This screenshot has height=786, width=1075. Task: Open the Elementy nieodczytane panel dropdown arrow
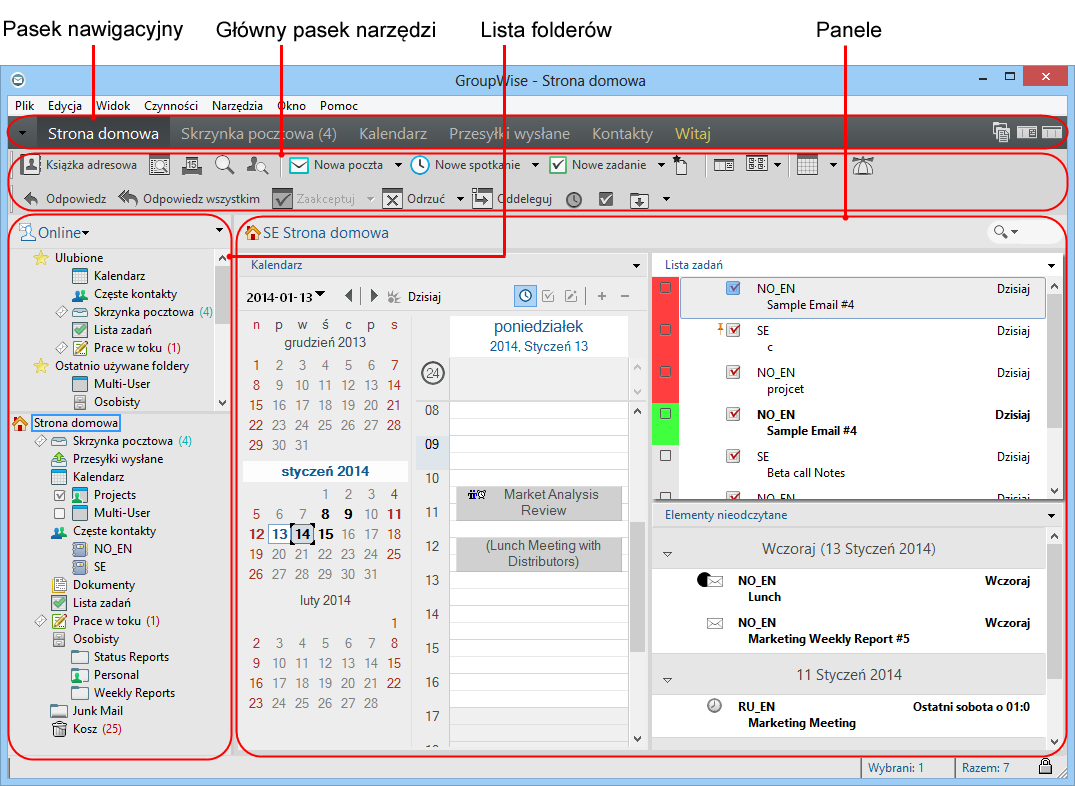tap(1052, 515)
